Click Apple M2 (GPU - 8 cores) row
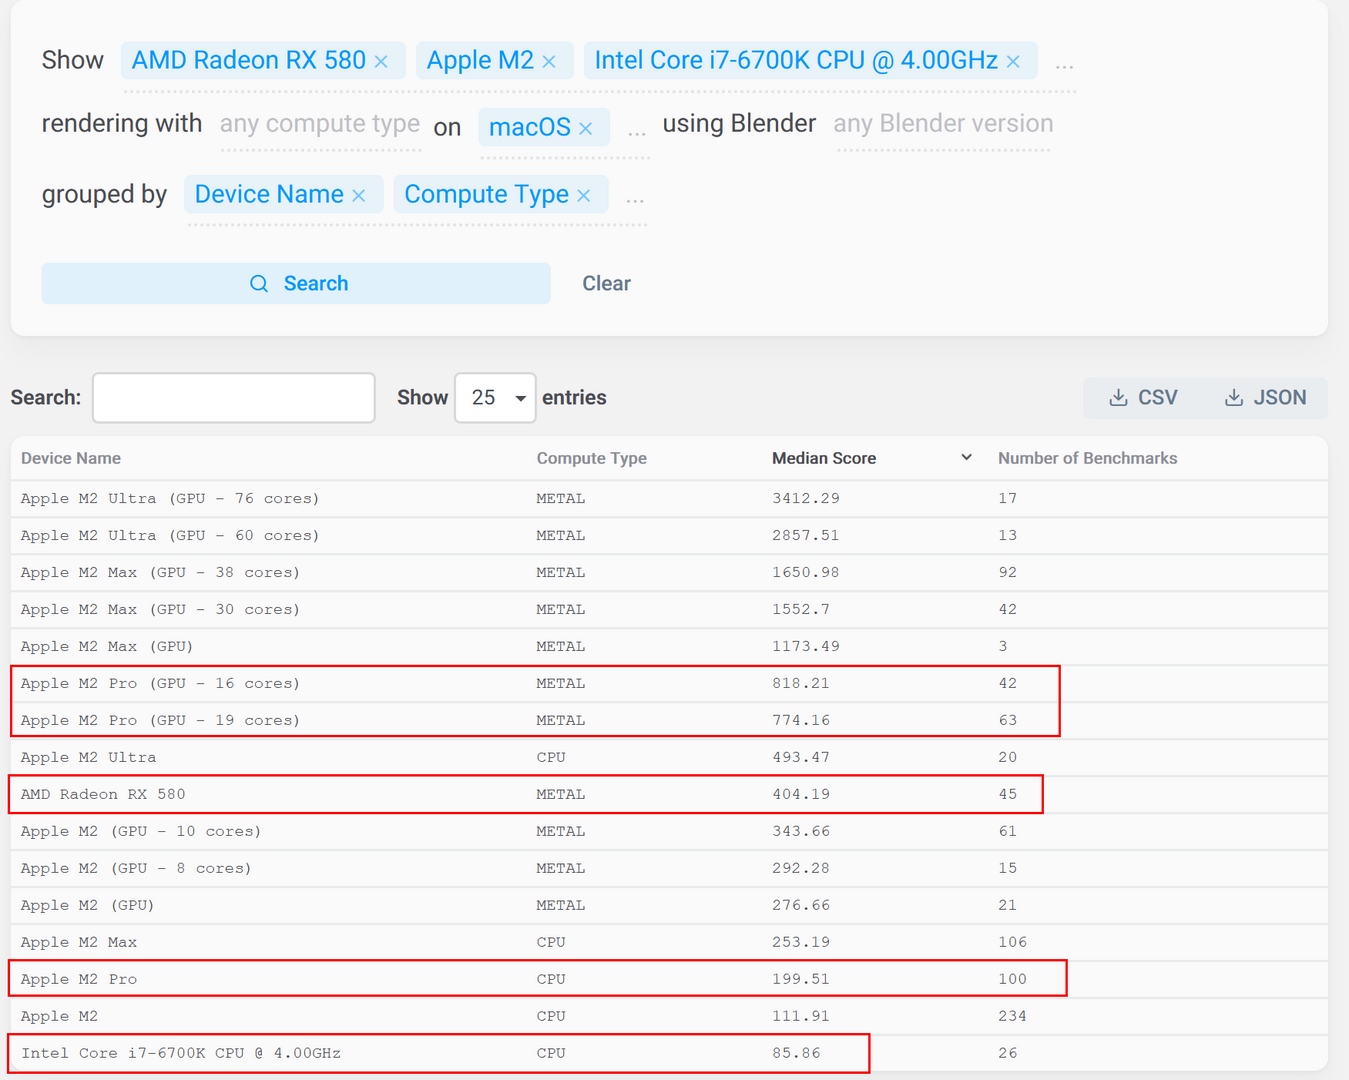Screen dimensions: 1349x1080 tap(669, 868)
